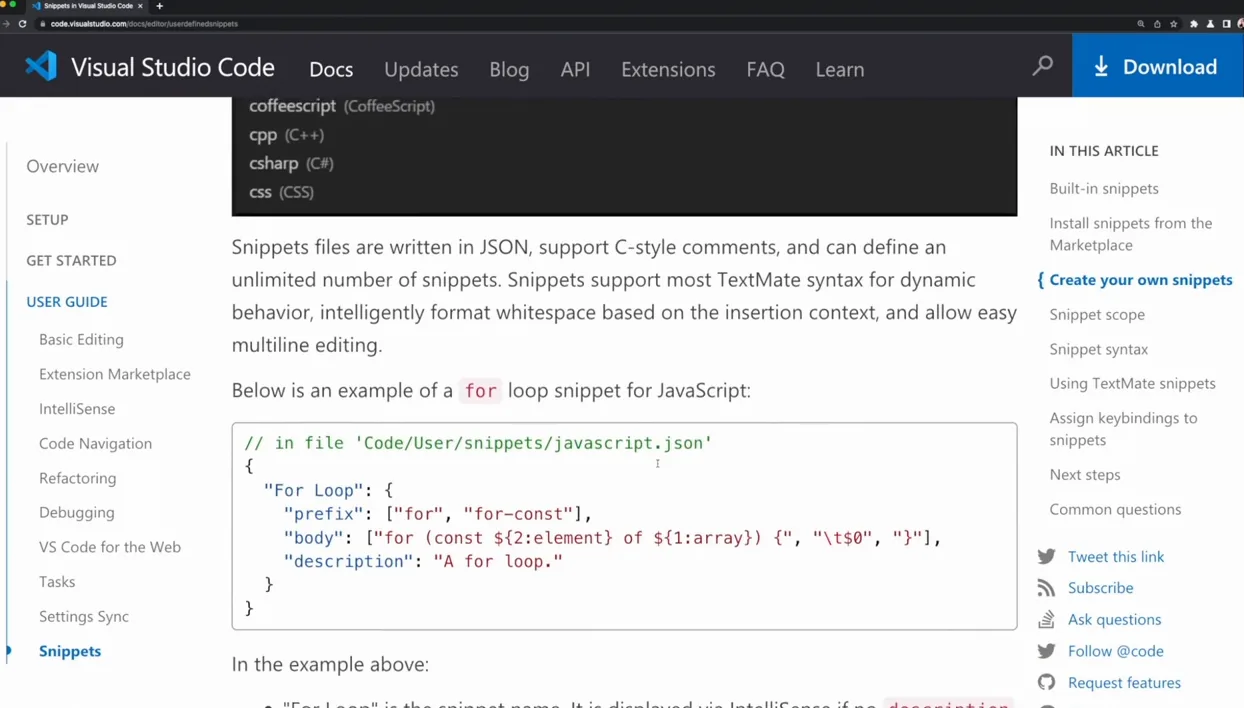Go to the Blog menu item
The height and width of the screenshot is (708, 1244).
tap(509, 69)
